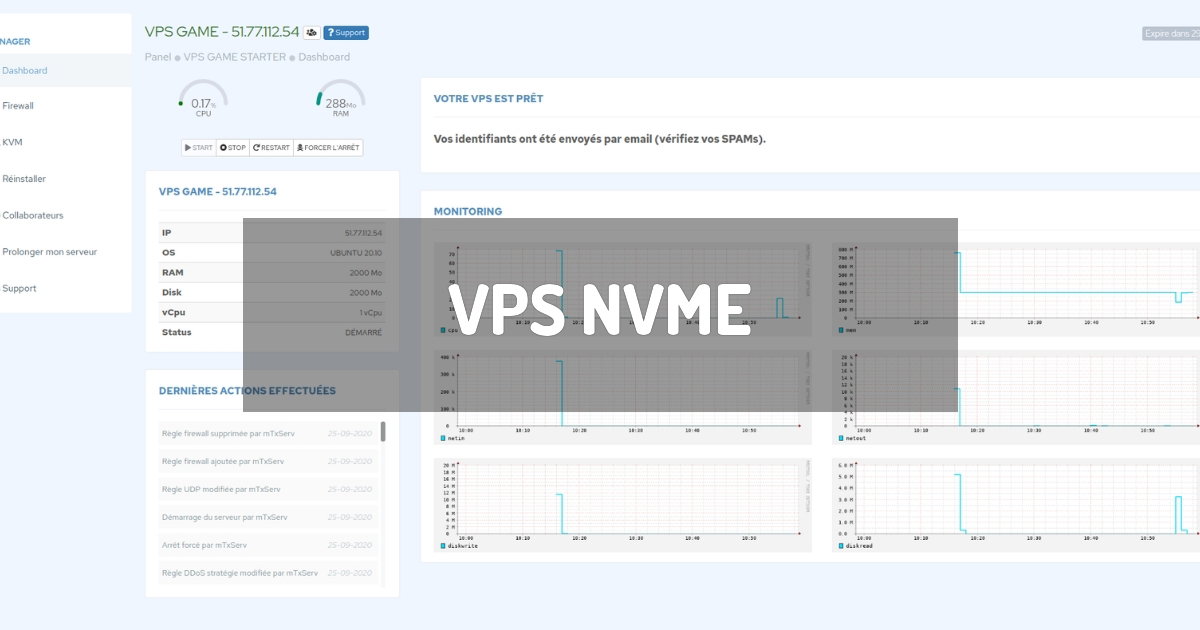Open the Collaborateurs page

coord(33,215)
